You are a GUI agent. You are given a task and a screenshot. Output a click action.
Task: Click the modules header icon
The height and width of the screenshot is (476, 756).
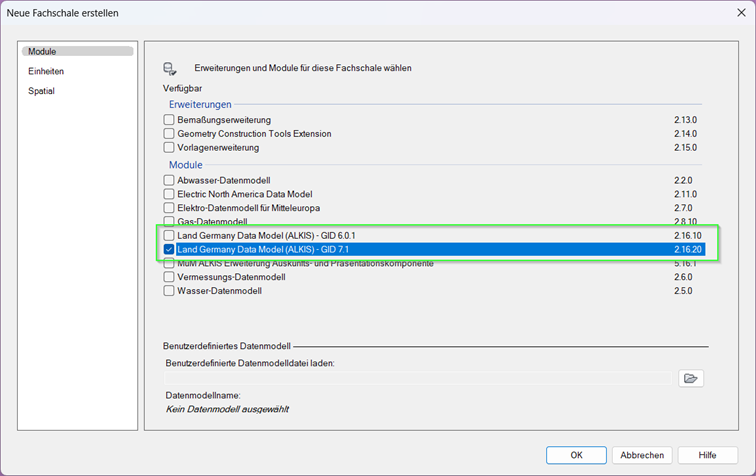(170, 68)
